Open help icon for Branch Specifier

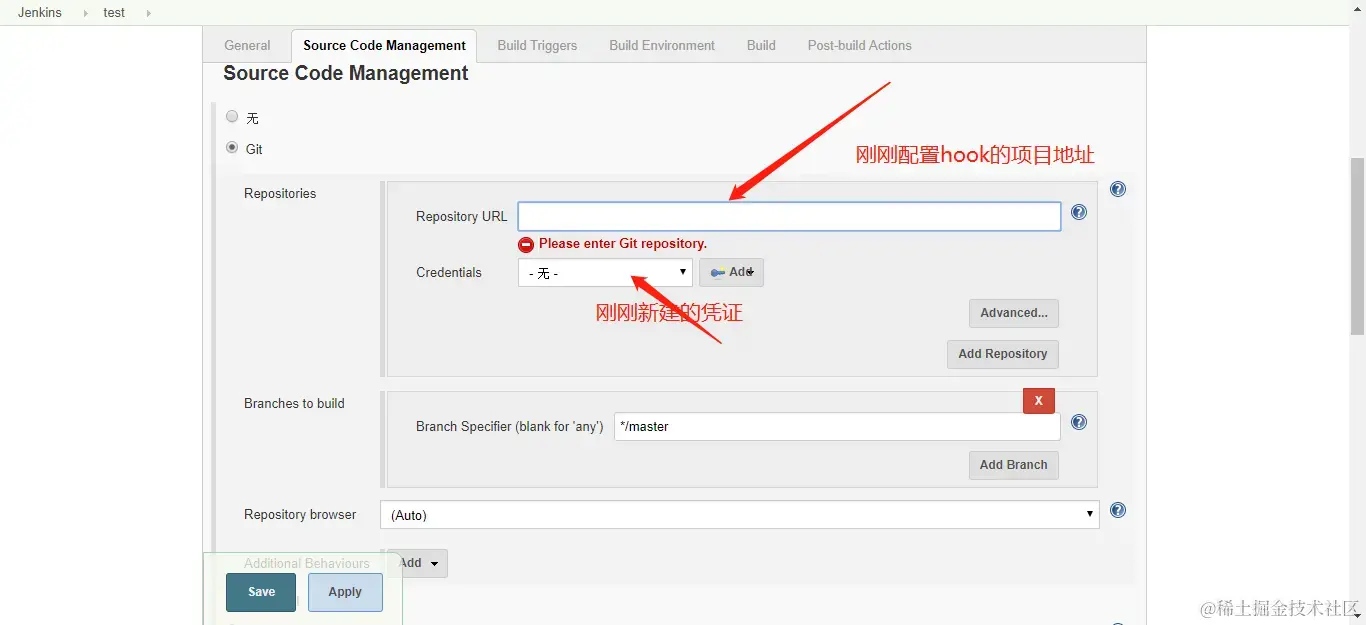tap(1079, 422)
